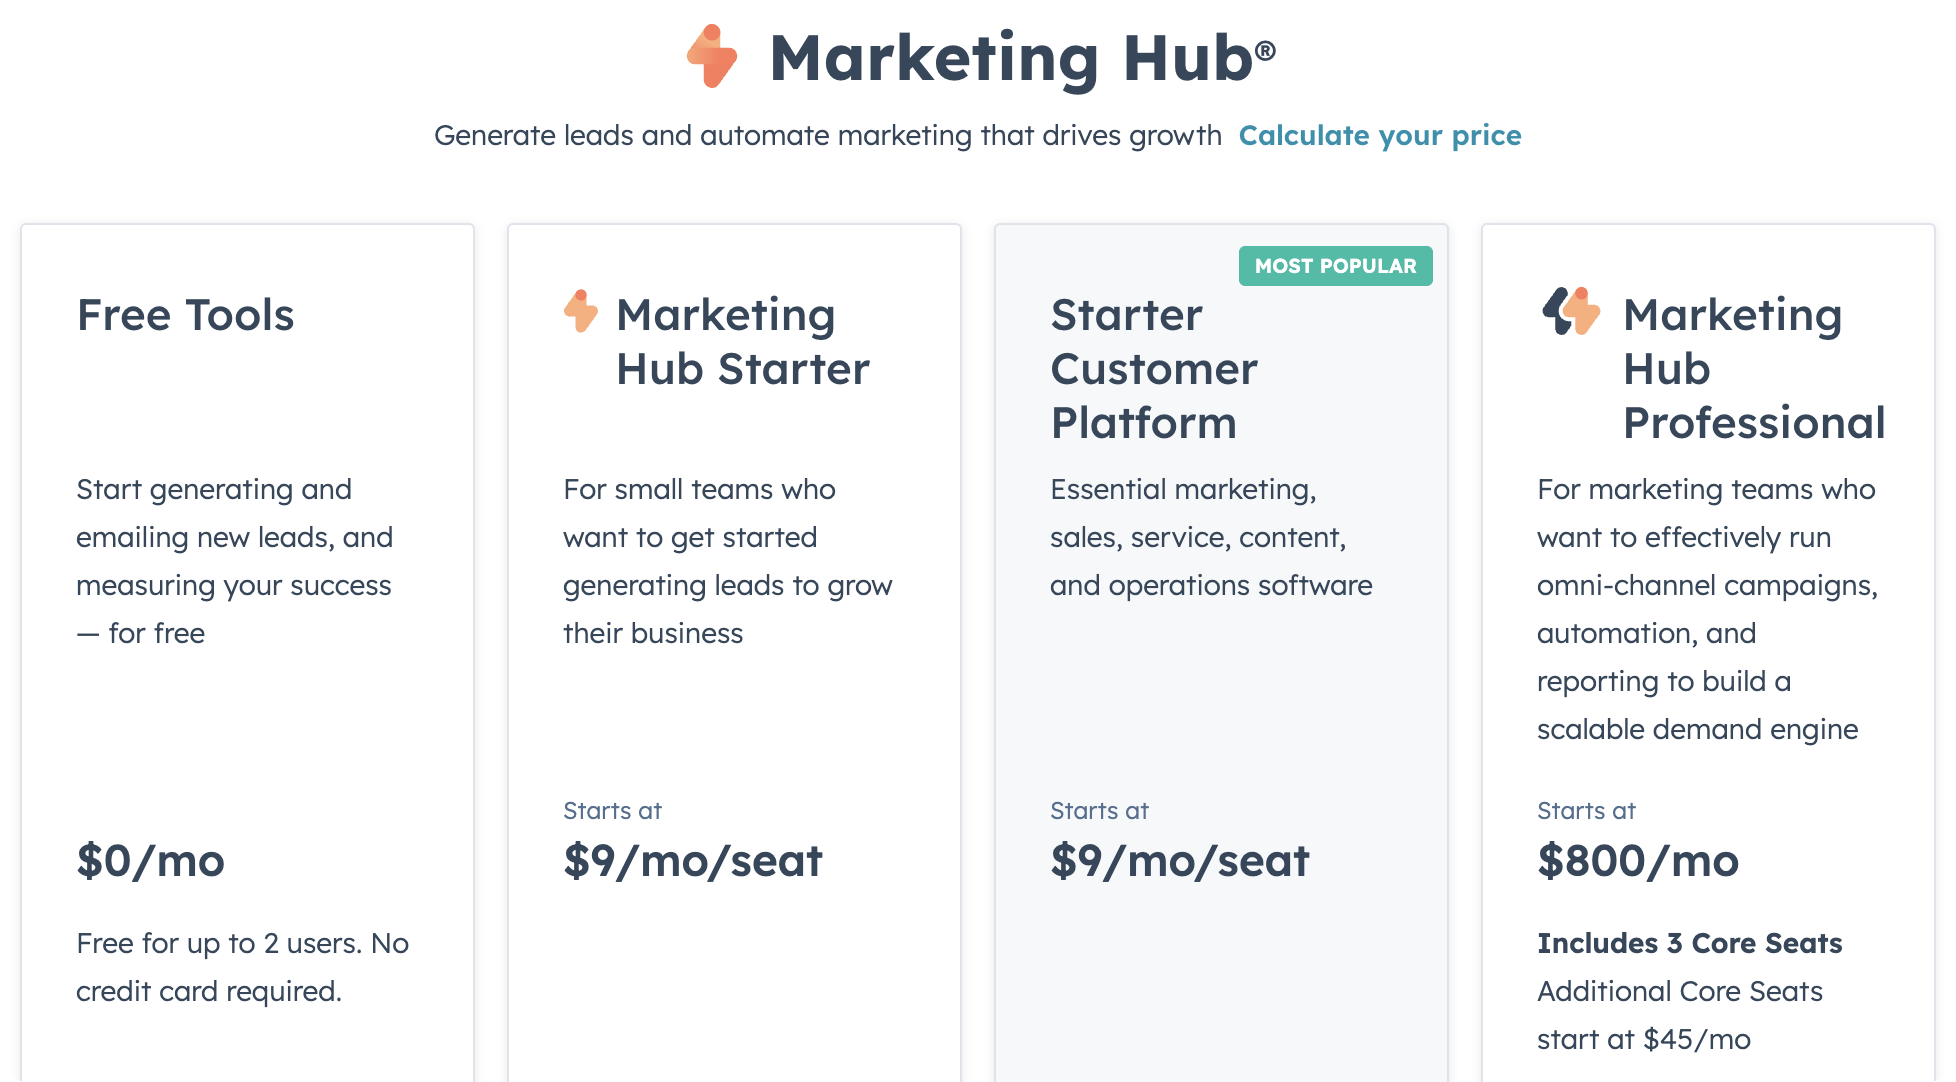Click the Marketing Hub Professional plan title
Image resolution: width=1956 pixels, height=1082 pixels.
tap(1753, 369)
